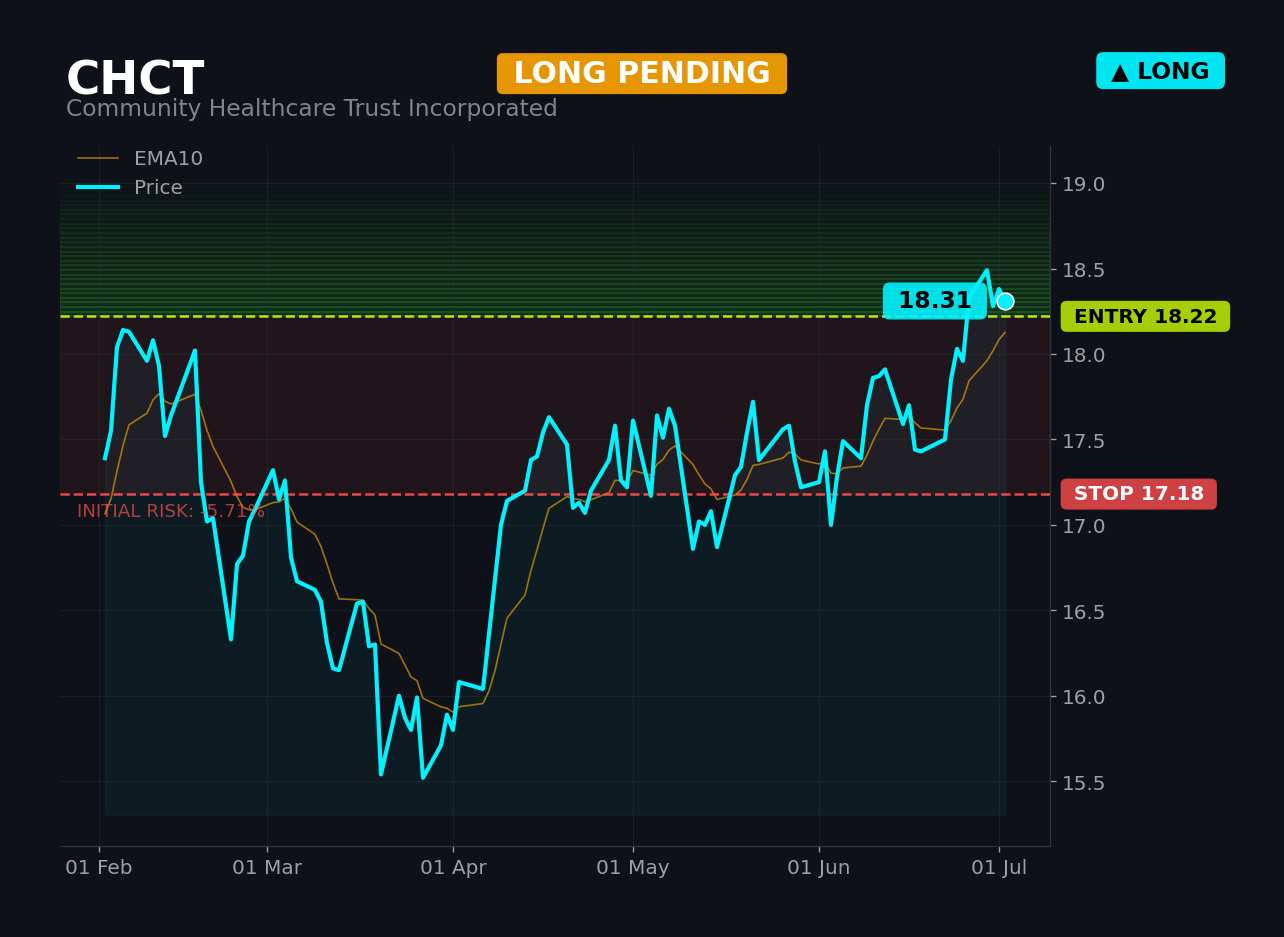Click the 01 Apr axis label

tap(453, 868)
